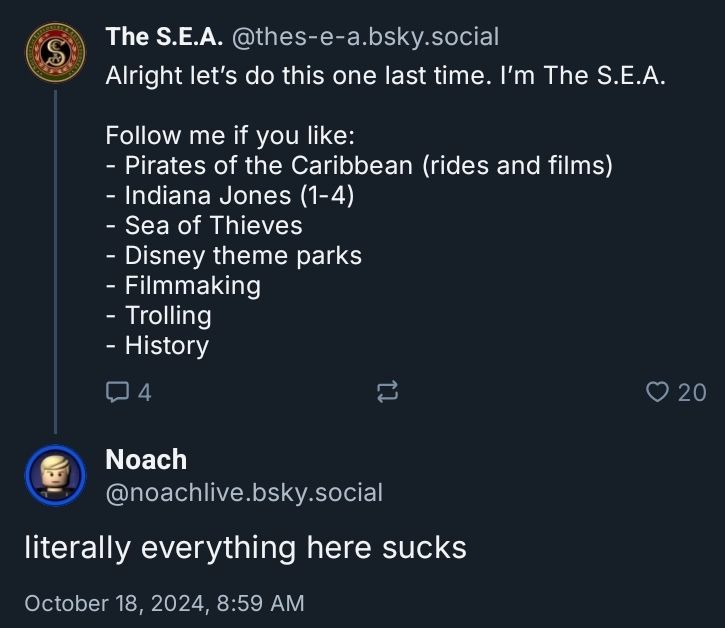
Task: Click the reply count number 4
Action: (144, 392)
